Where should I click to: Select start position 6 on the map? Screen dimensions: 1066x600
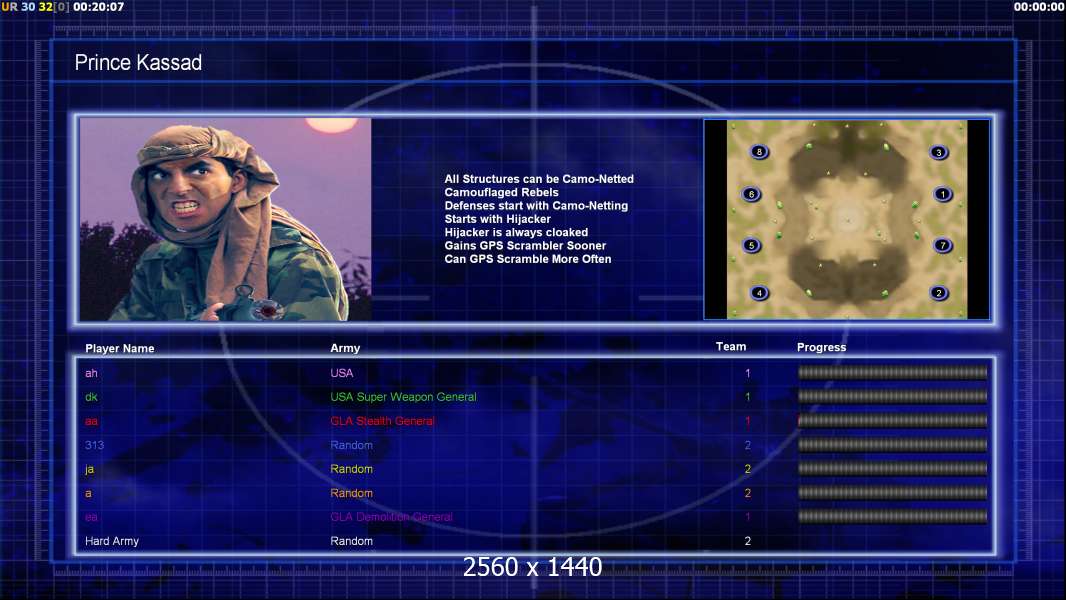click(x=751, y=194)
